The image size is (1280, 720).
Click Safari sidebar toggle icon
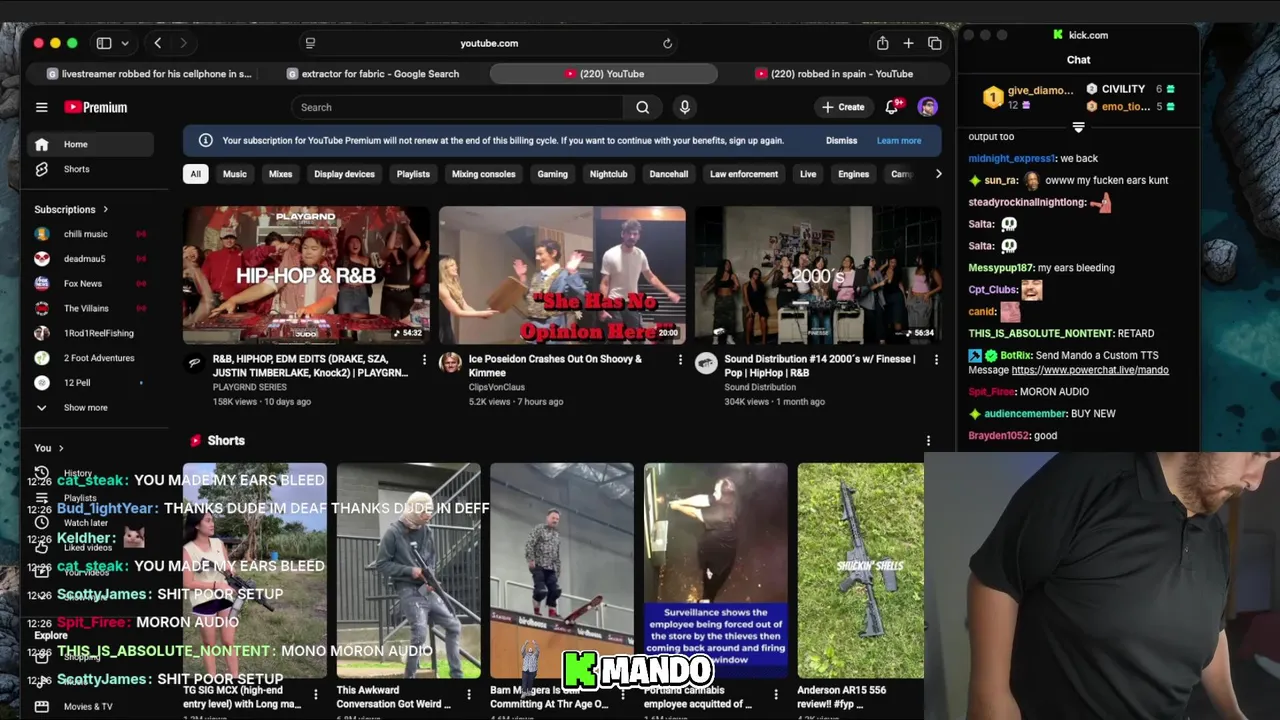104,43
